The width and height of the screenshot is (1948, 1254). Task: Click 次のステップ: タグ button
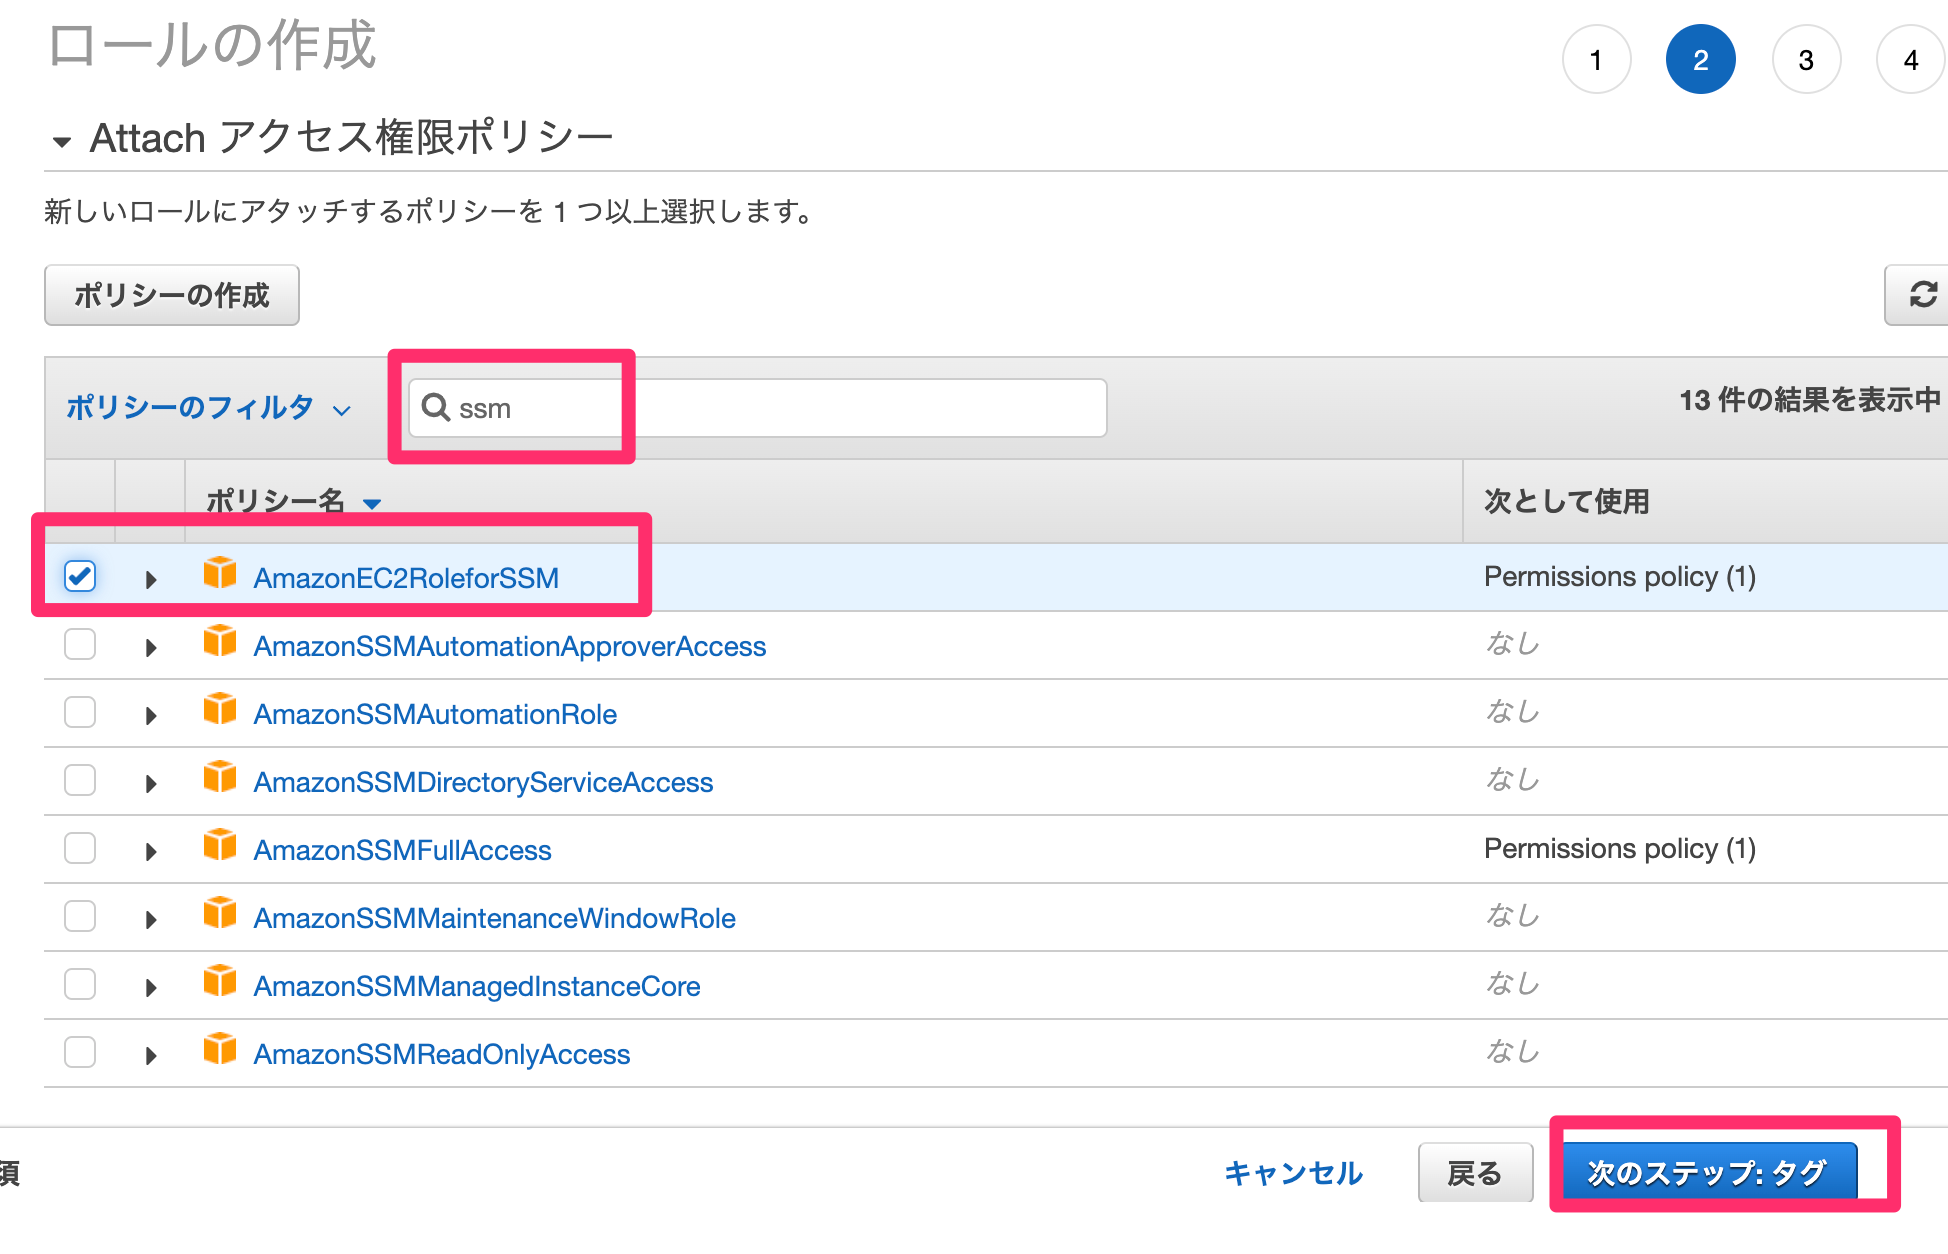click(1708, 1172)
